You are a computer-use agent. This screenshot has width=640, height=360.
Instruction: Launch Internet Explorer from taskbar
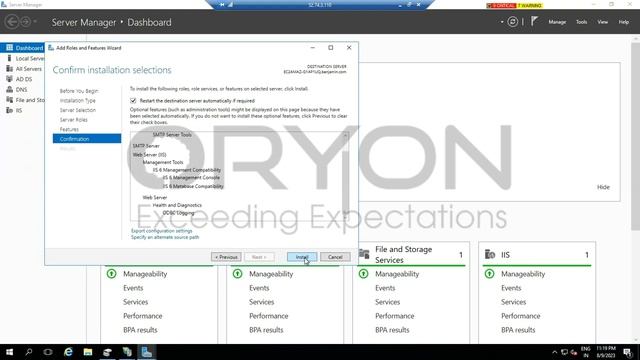click(68, 352)
